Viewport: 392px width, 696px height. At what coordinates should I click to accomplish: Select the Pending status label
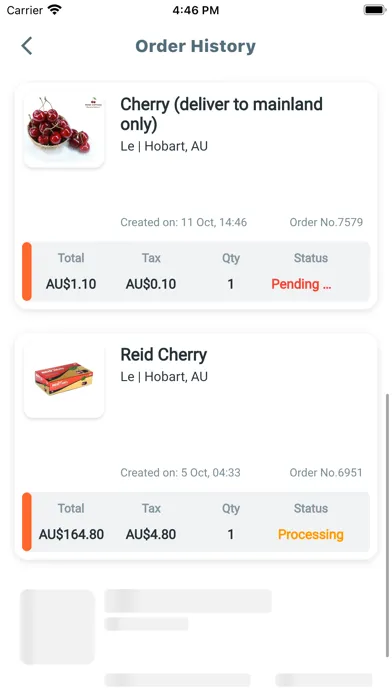point(301,284)
